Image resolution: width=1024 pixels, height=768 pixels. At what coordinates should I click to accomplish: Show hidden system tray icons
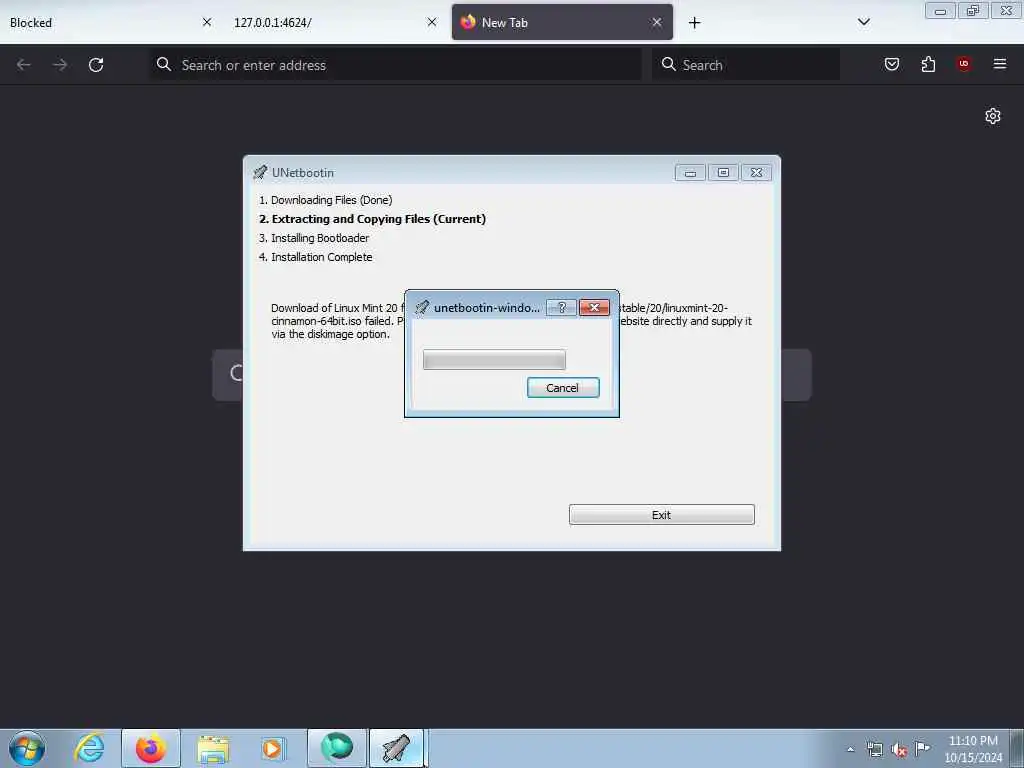[x=850, y=750]
